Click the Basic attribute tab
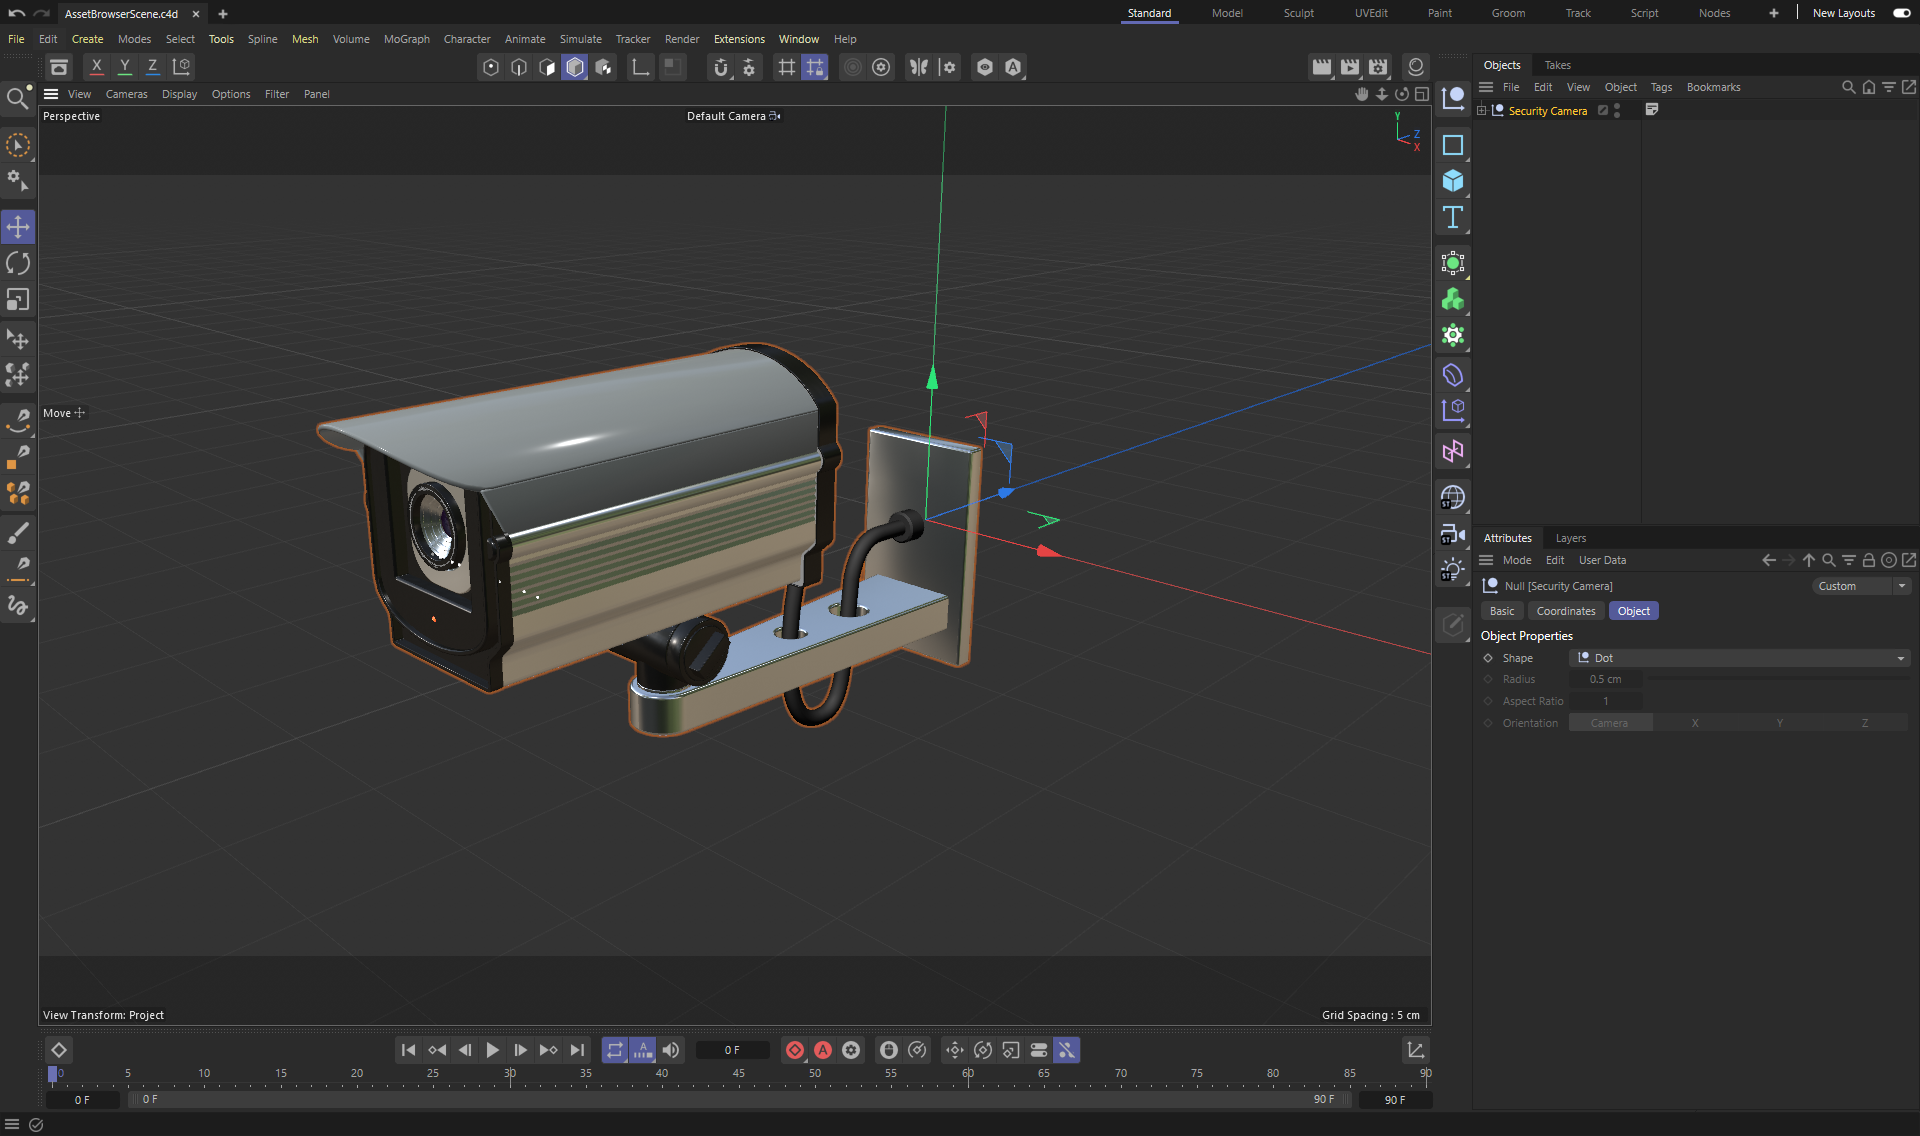 click(1501, 611)
